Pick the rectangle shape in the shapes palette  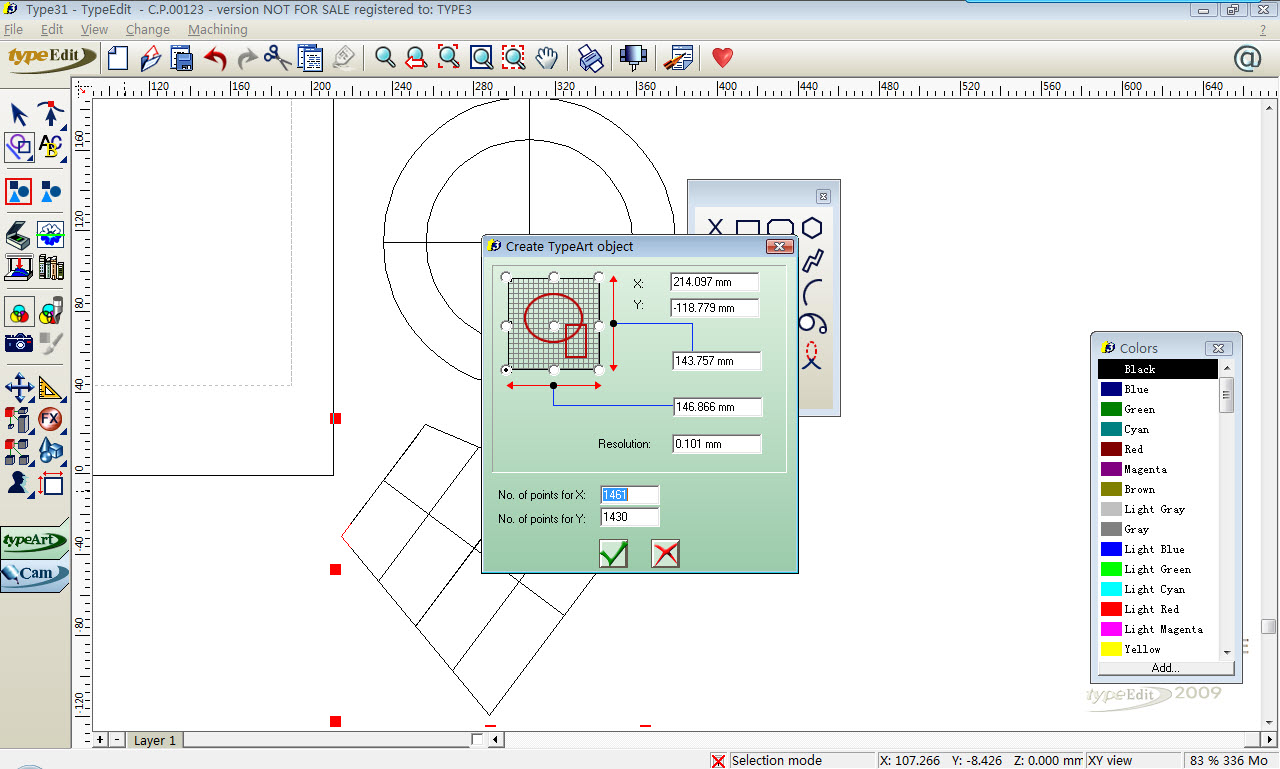pyautogui.click(x=747, y=229)
